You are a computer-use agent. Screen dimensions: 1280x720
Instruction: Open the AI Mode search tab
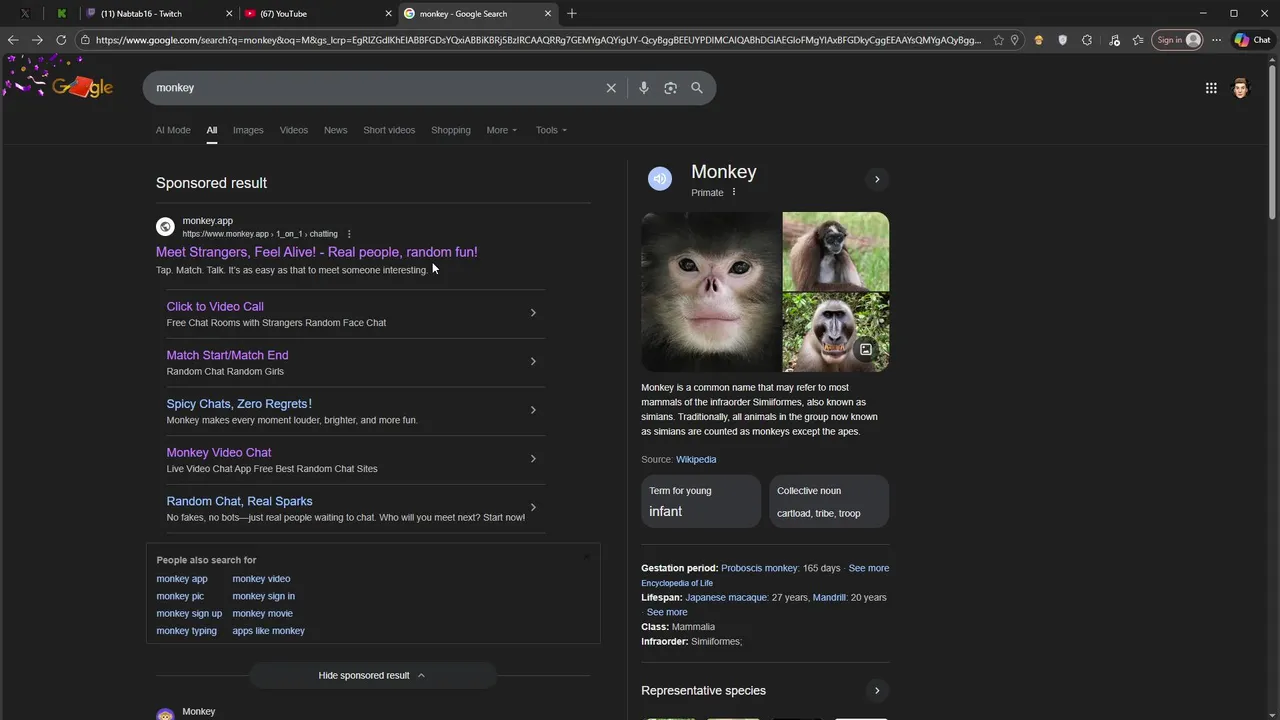click(x=173, y=130)
